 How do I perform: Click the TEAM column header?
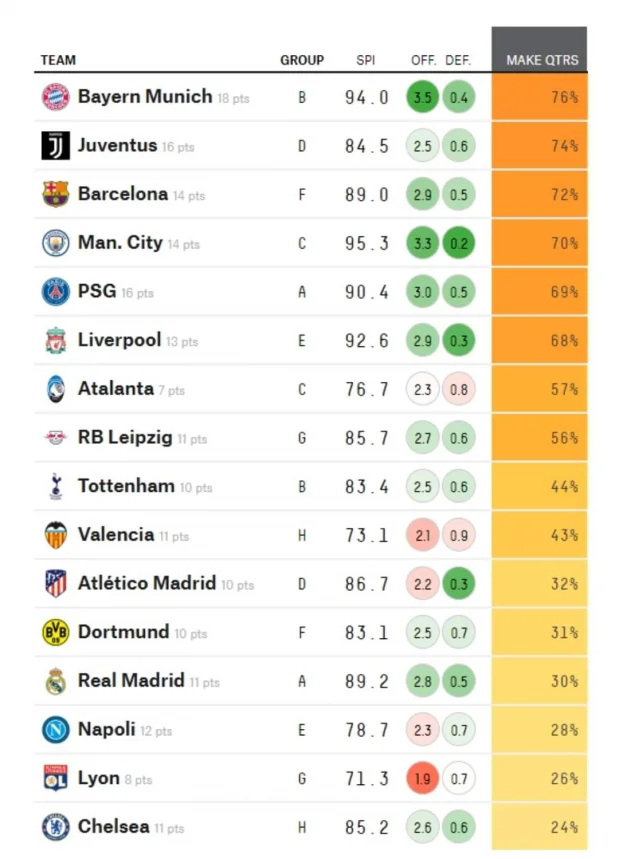58,60
